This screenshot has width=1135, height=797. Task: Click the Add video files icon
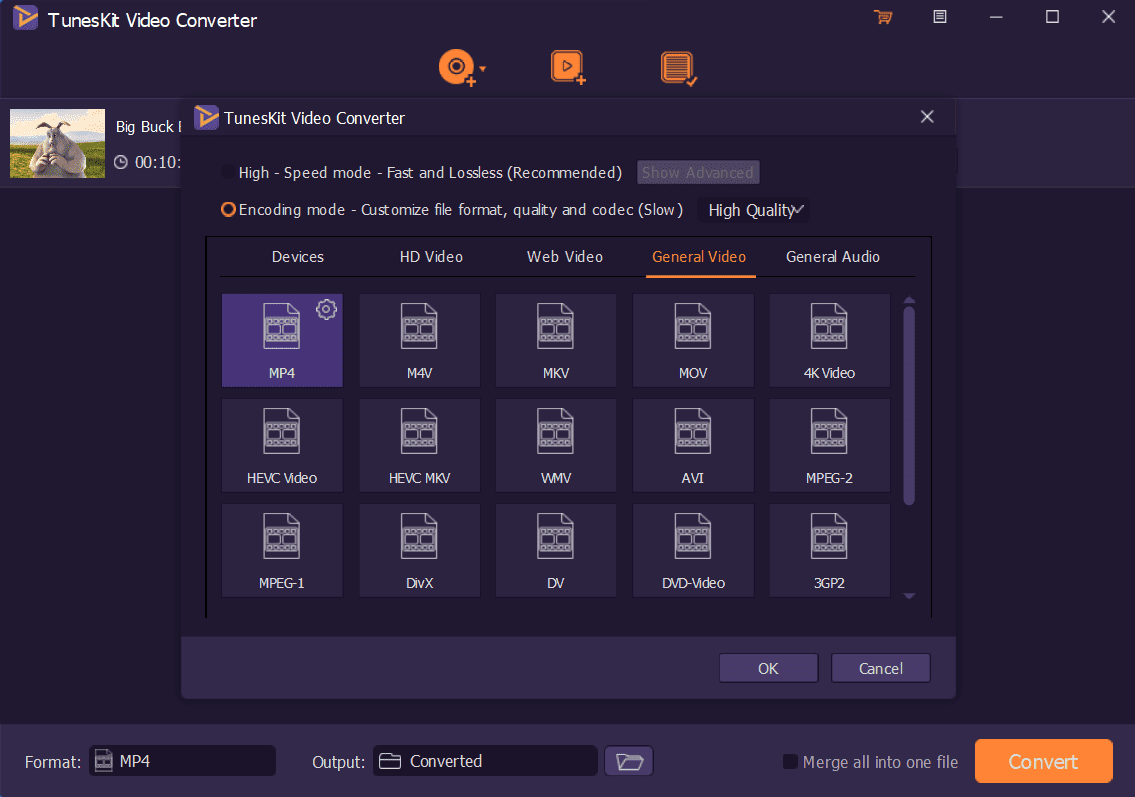[568, 67]
